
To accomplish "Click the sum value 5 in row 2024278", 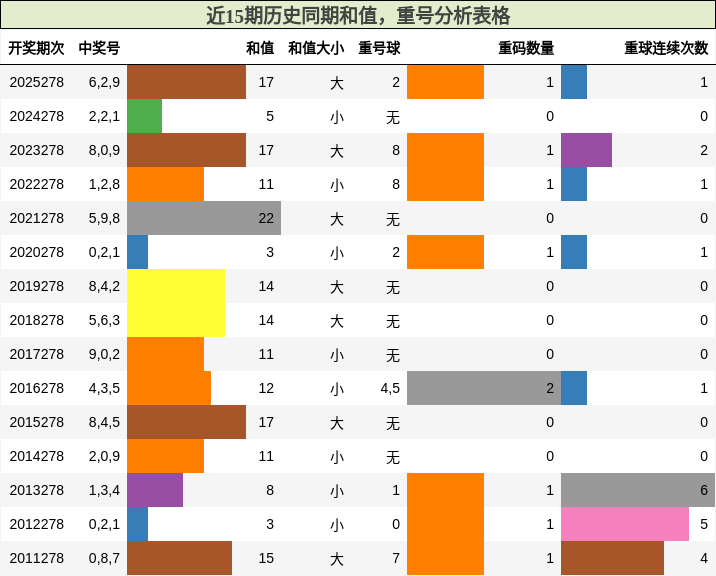I will 270,116.
